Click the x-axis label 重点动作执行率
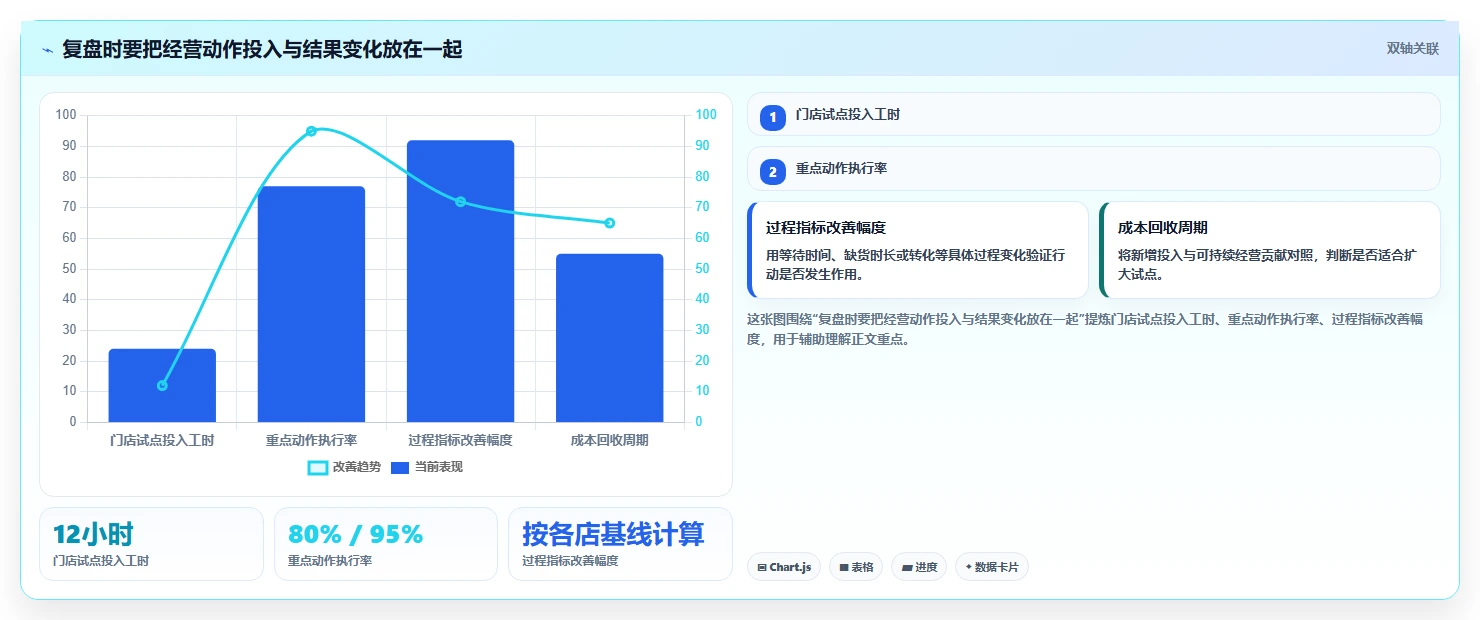1480x620 pixels. (311, 440)
